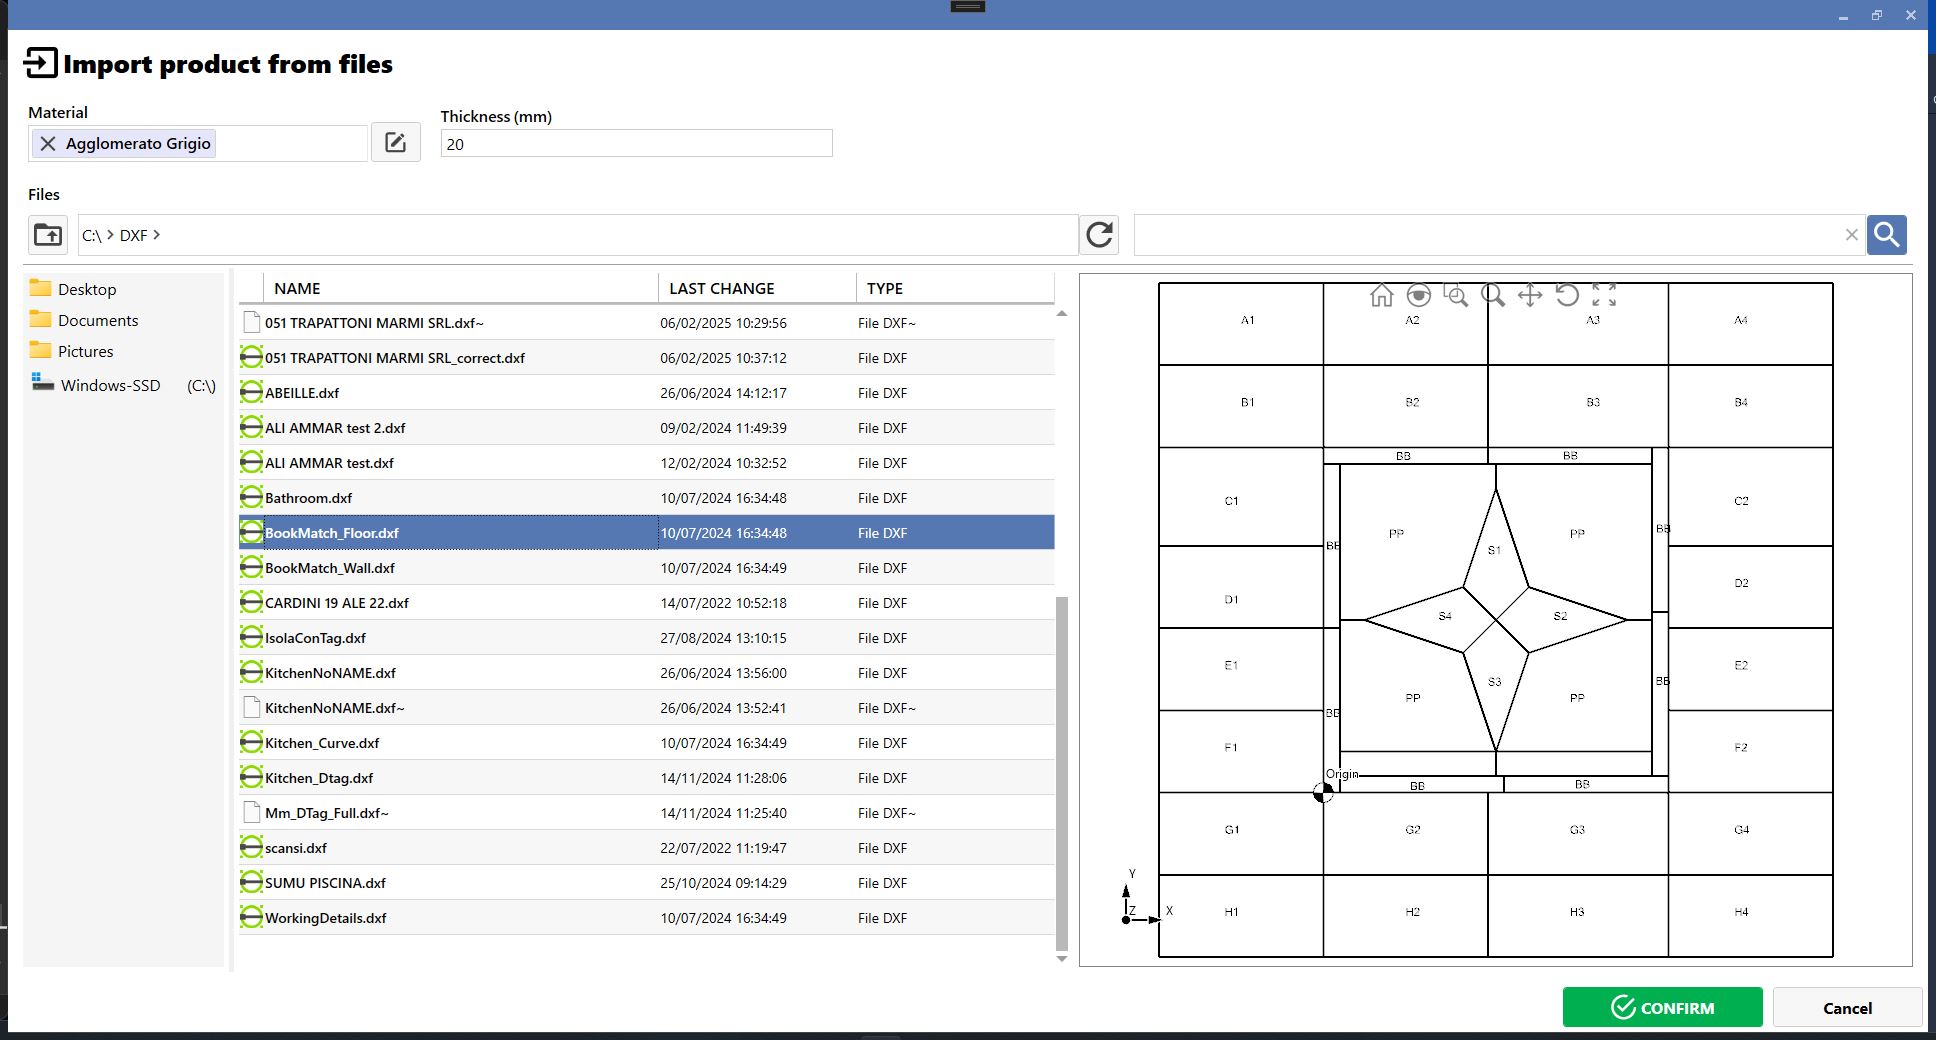Select the Windows-SSD (C:\) drive

pyautogui.click(x=123, y=385)
